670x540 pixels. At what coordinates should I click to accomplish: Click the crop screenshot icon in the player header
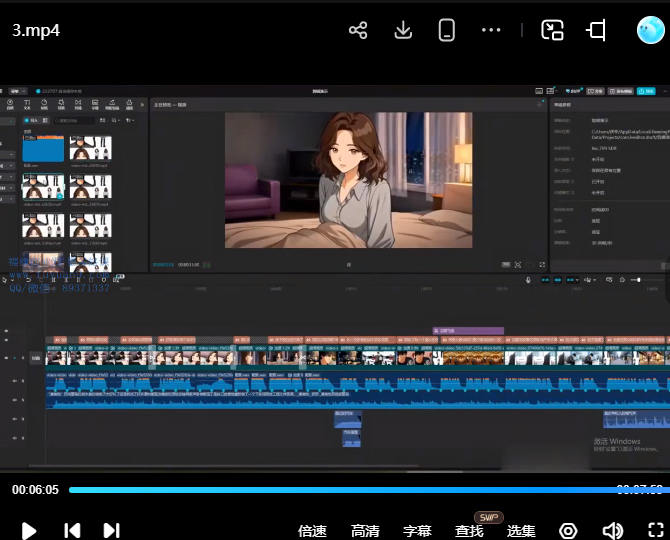pos(596,30)
